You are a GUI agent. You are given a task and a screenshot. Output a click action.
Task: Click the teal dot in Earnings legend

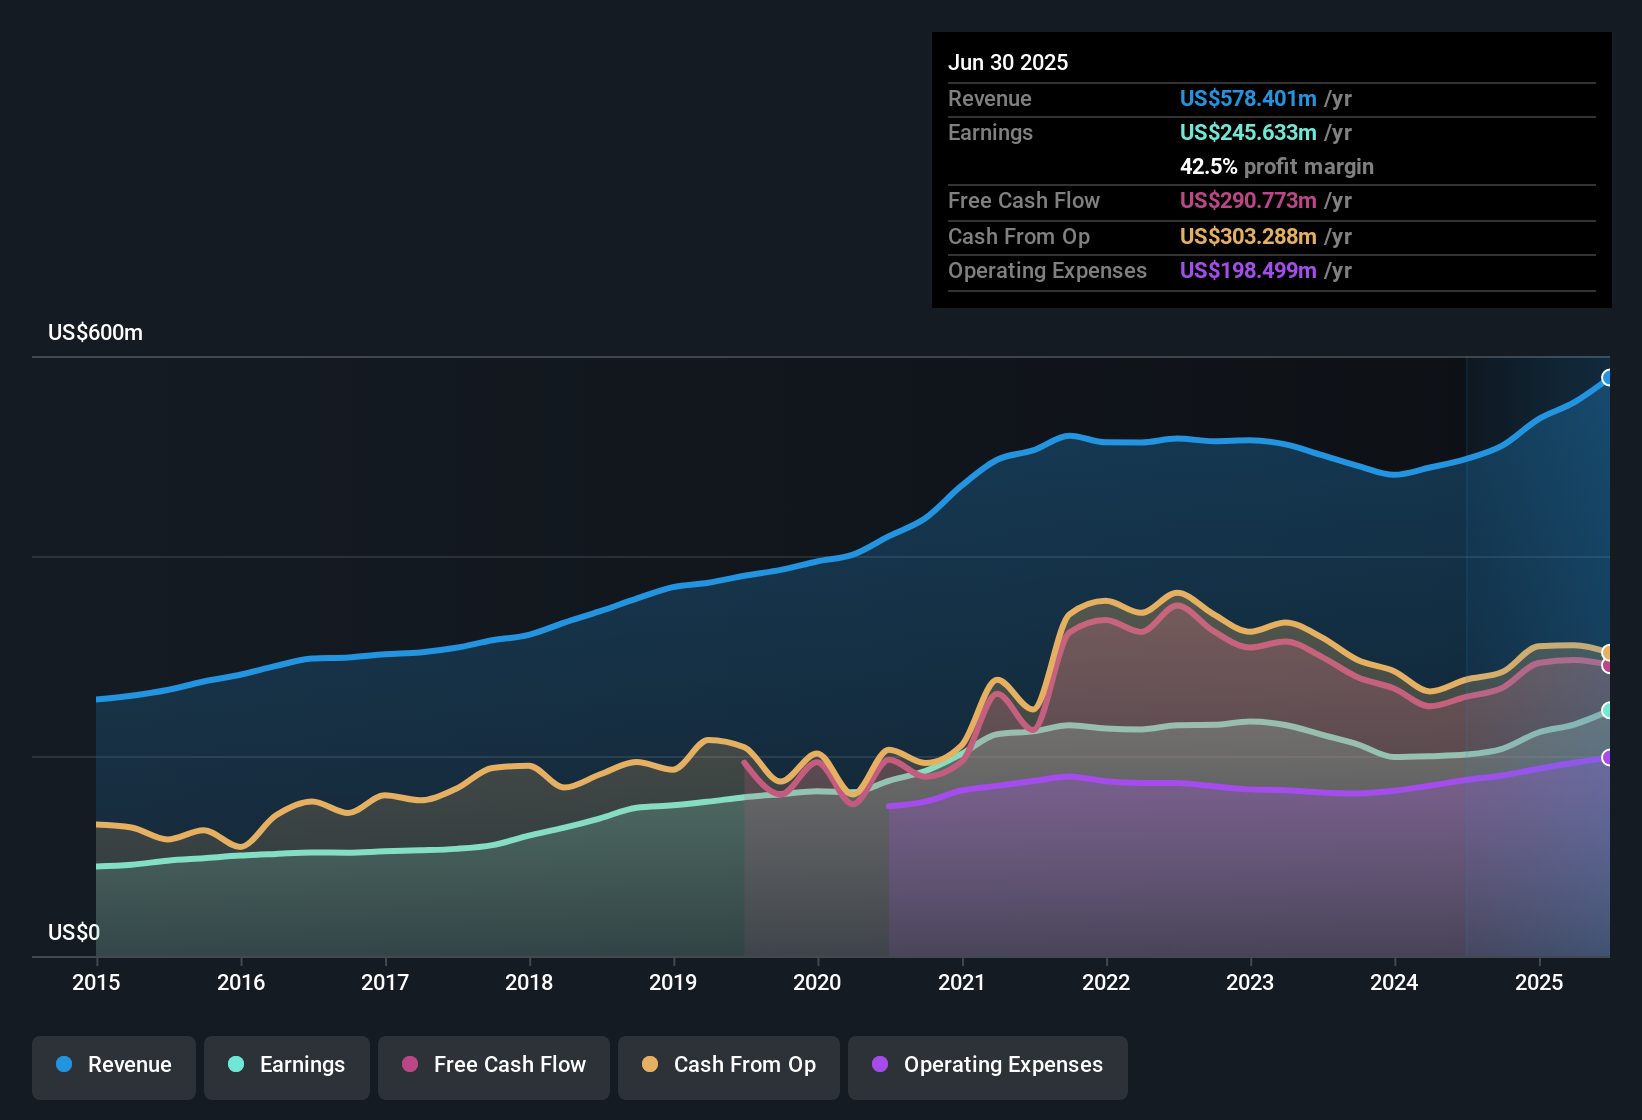pyautogui.click(x=236, y=1064)
